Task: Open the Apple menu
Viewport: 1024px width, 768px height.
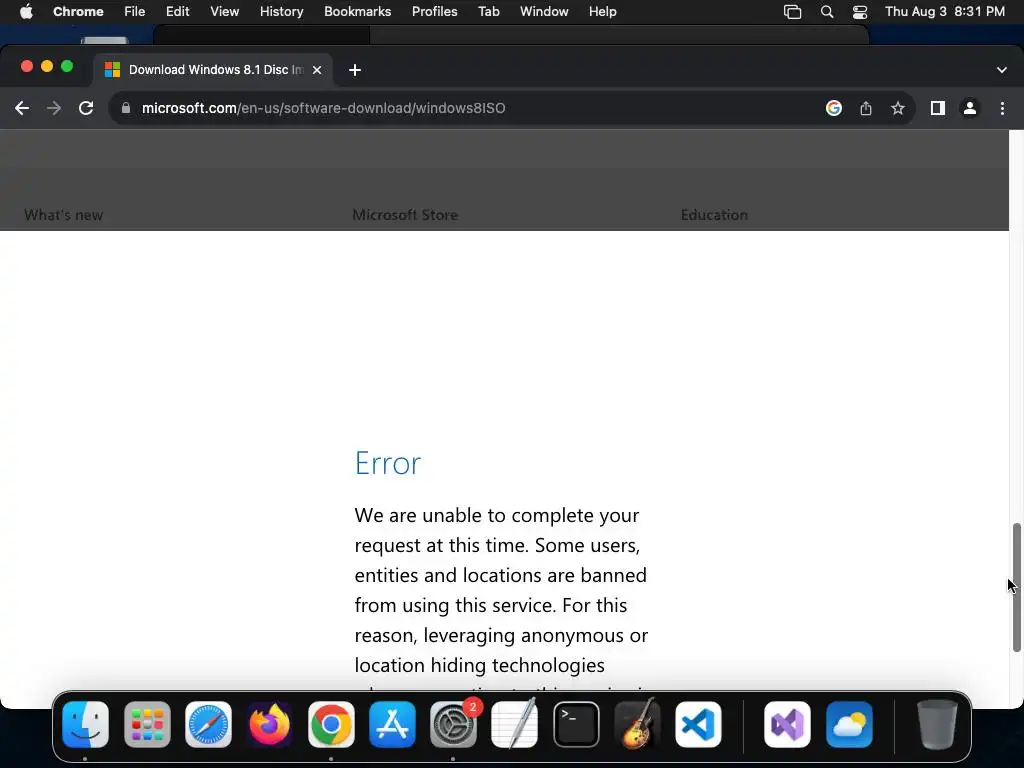Action: [26, 11]
